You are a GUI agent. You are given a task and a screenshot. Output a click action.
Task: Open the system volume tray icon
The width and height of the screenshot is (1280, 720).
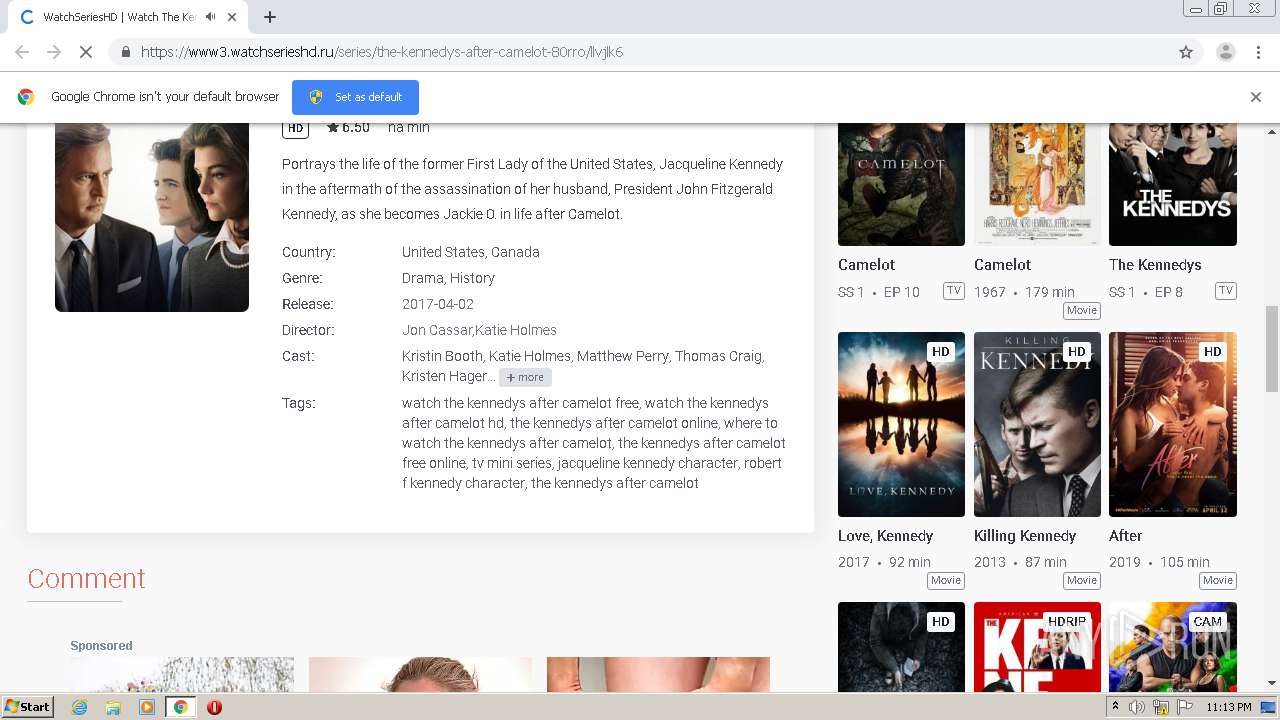click(1137, 707)
